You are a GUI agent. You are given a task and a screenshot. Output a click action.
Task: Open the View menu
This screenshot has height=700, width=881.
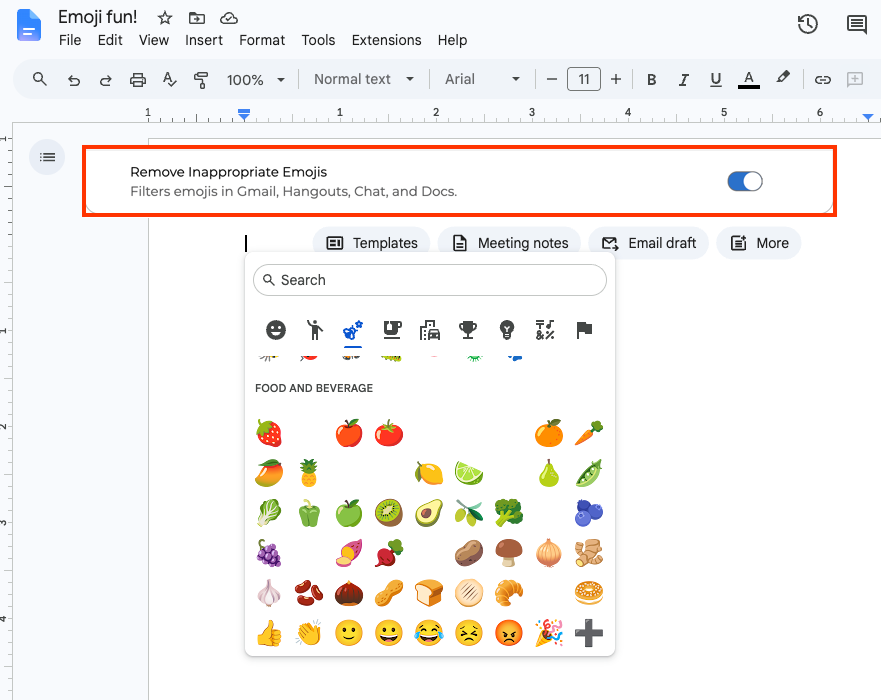154,40
